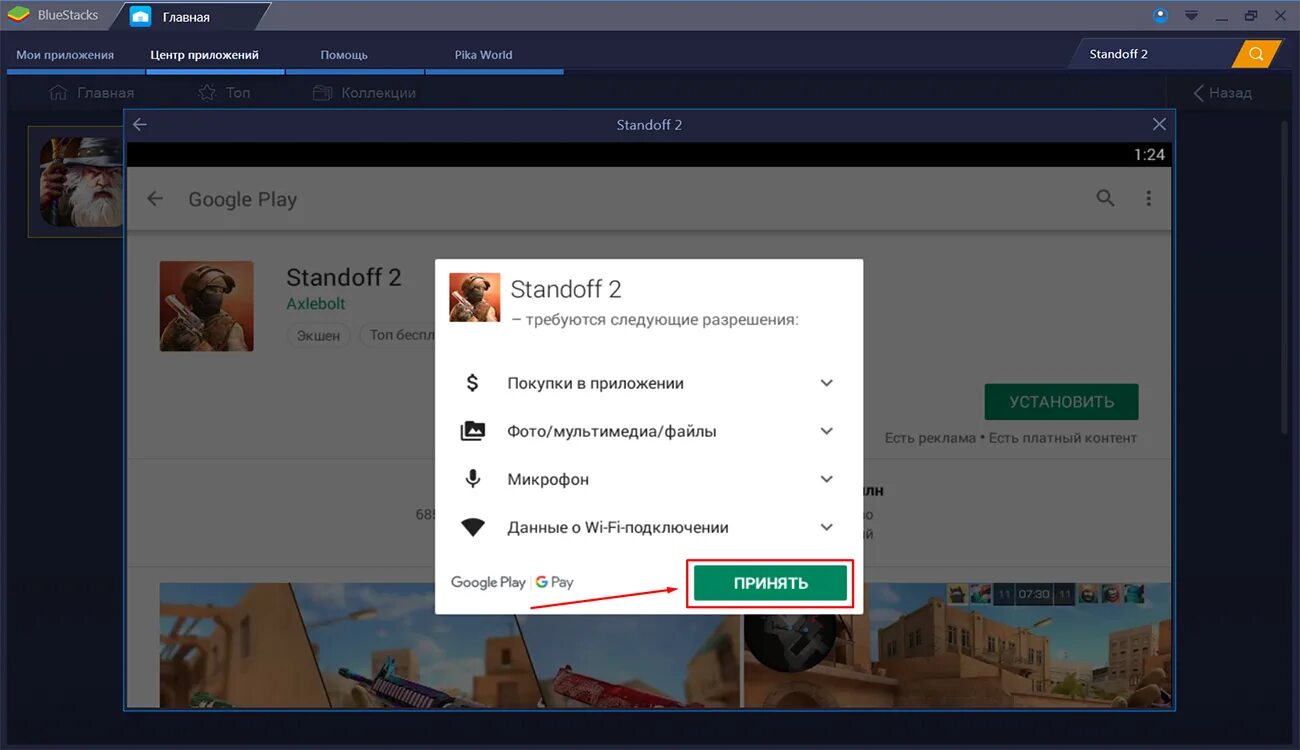Restore down the BlueStacks window
The height and width of the screenshot is (750, 1300).
click(1251, 15)
